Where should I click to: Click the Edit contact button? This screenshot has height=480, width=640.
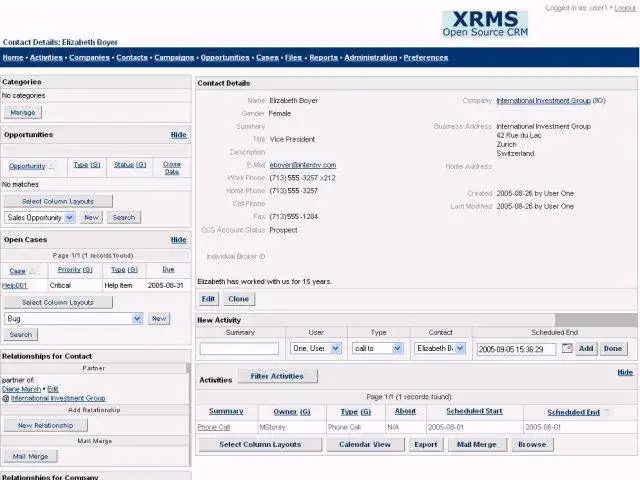point(208,299)
